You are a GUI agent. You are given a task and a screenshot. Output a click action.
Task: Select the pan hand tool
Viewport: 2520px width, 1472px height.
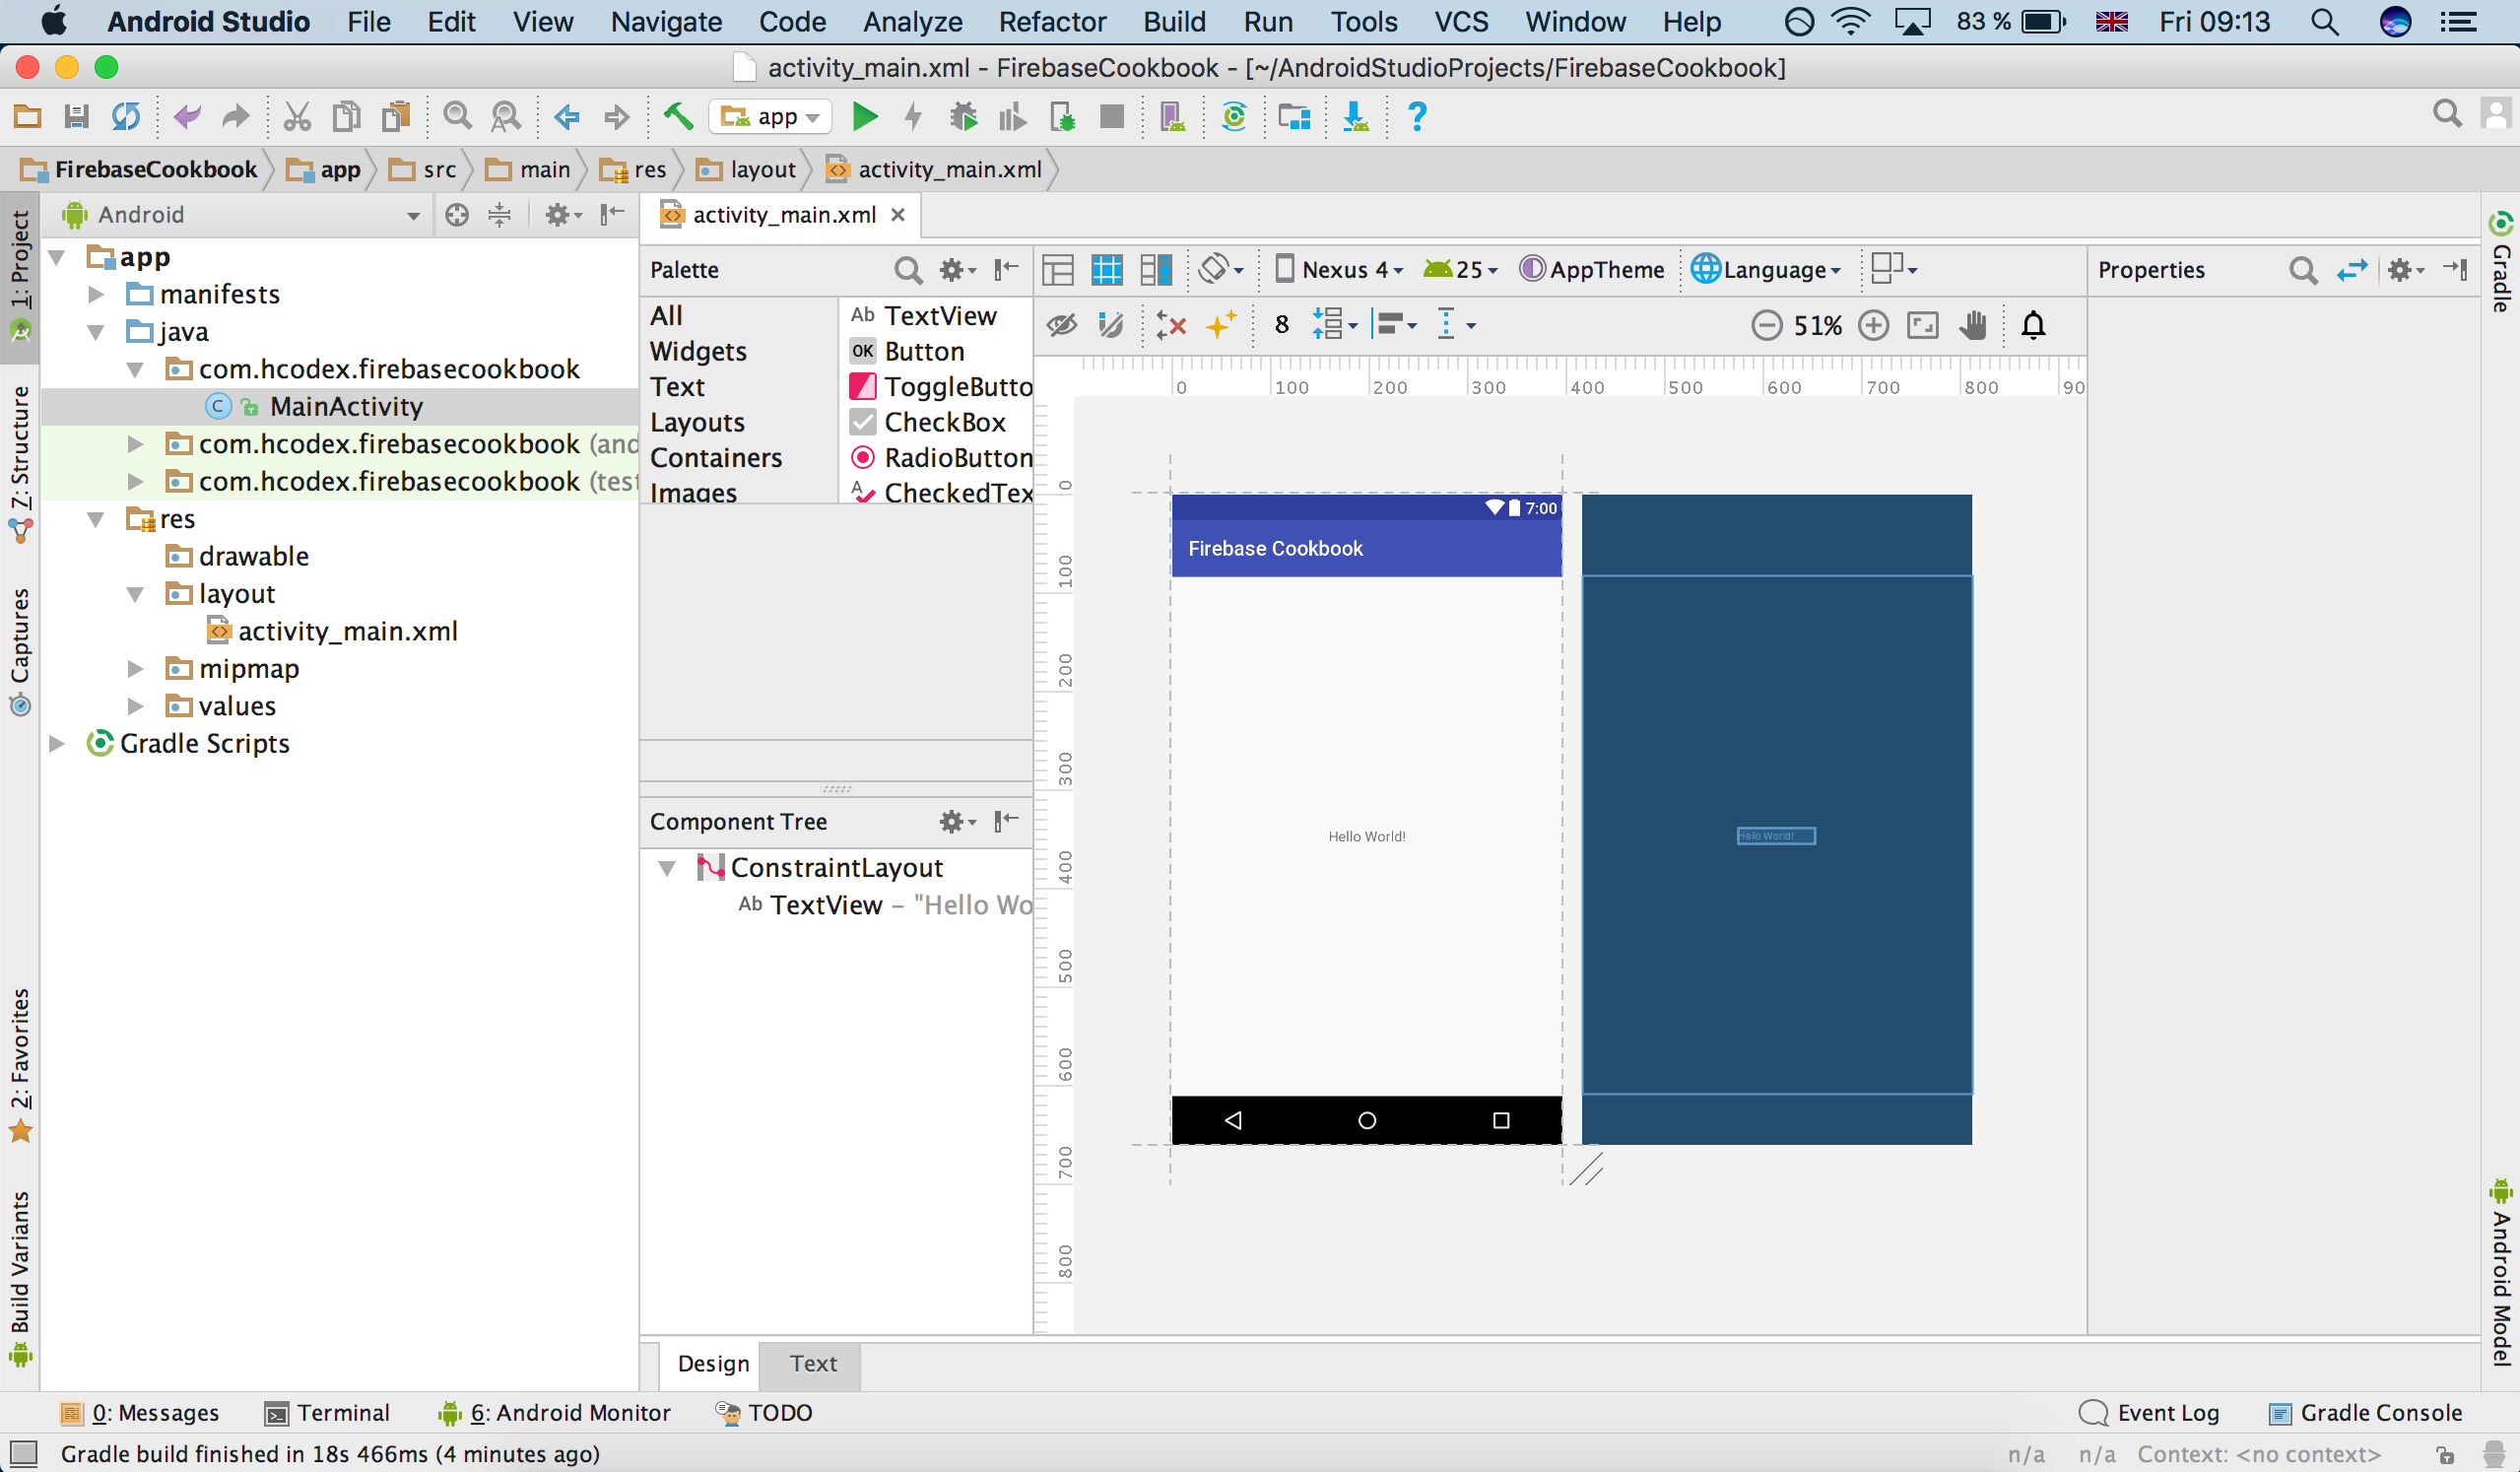click(x=1972, y=325)
